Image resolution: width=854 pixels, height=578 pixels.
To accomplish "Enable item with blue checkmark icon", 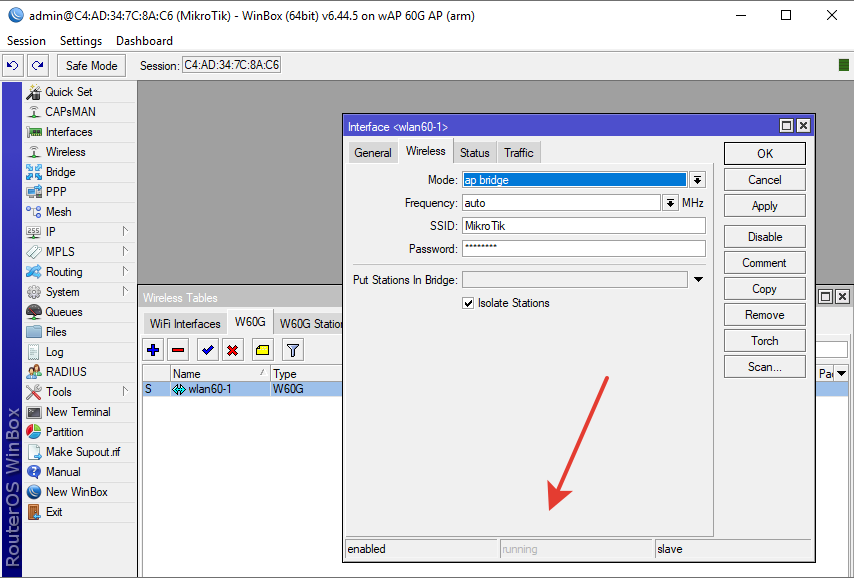I will [x=208, y=350].
